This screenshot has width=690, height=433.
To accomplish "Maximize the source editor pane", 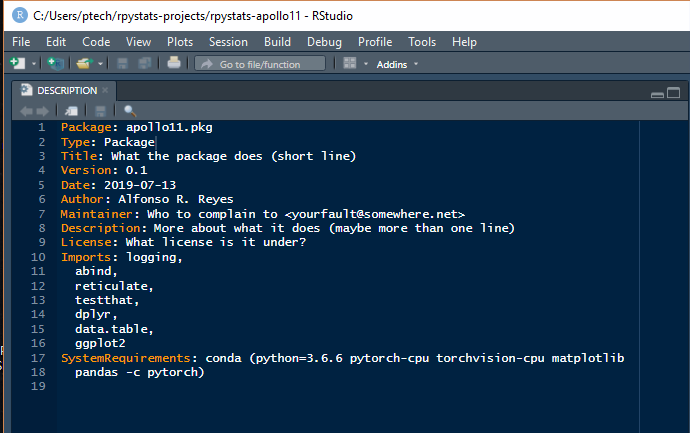I will [x=674, y=94].
